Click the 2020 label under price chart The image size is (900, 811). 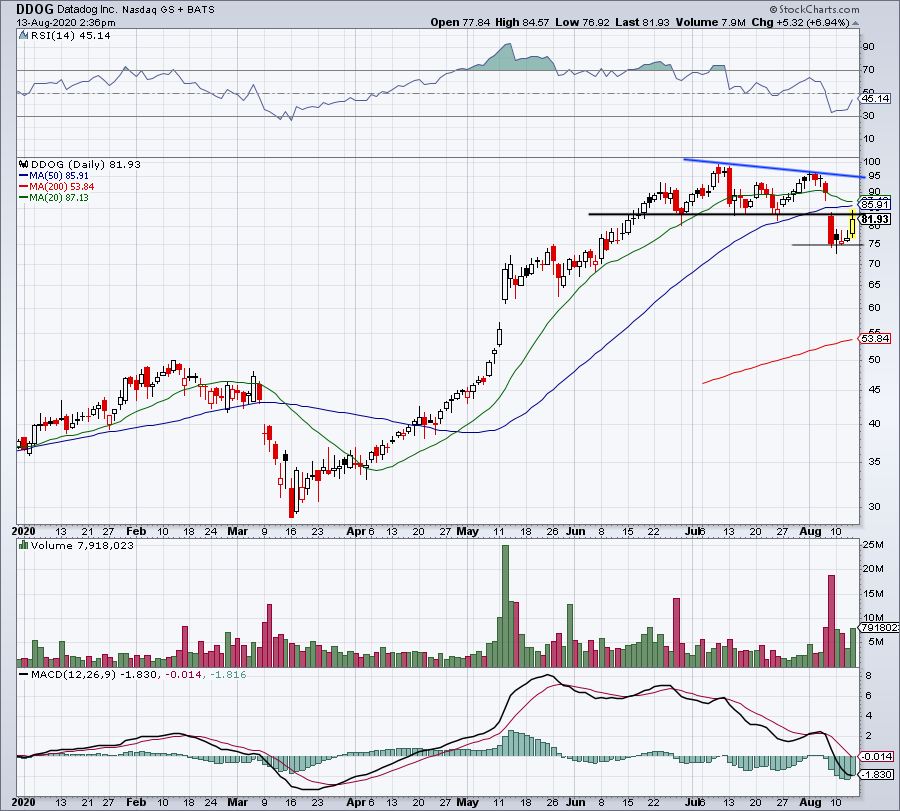24,531
